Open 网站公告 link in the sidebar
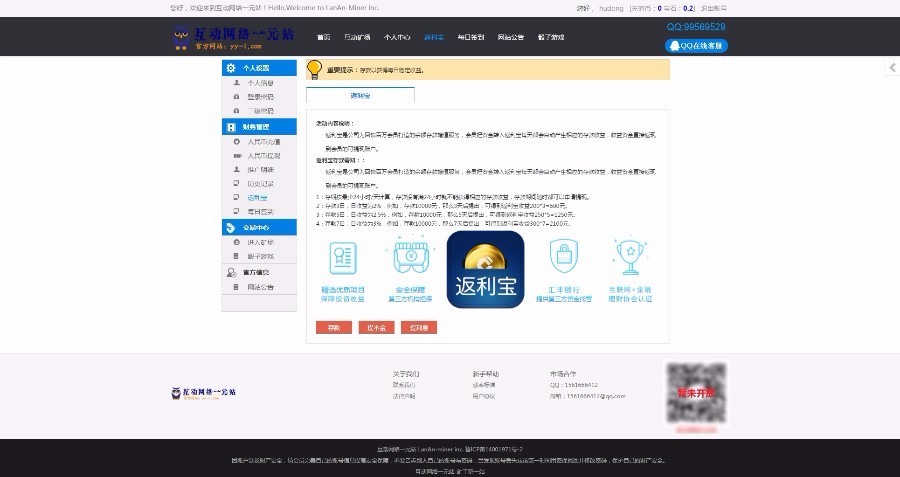The width and height of the screenshot is (900, 477). click(261, 287)
